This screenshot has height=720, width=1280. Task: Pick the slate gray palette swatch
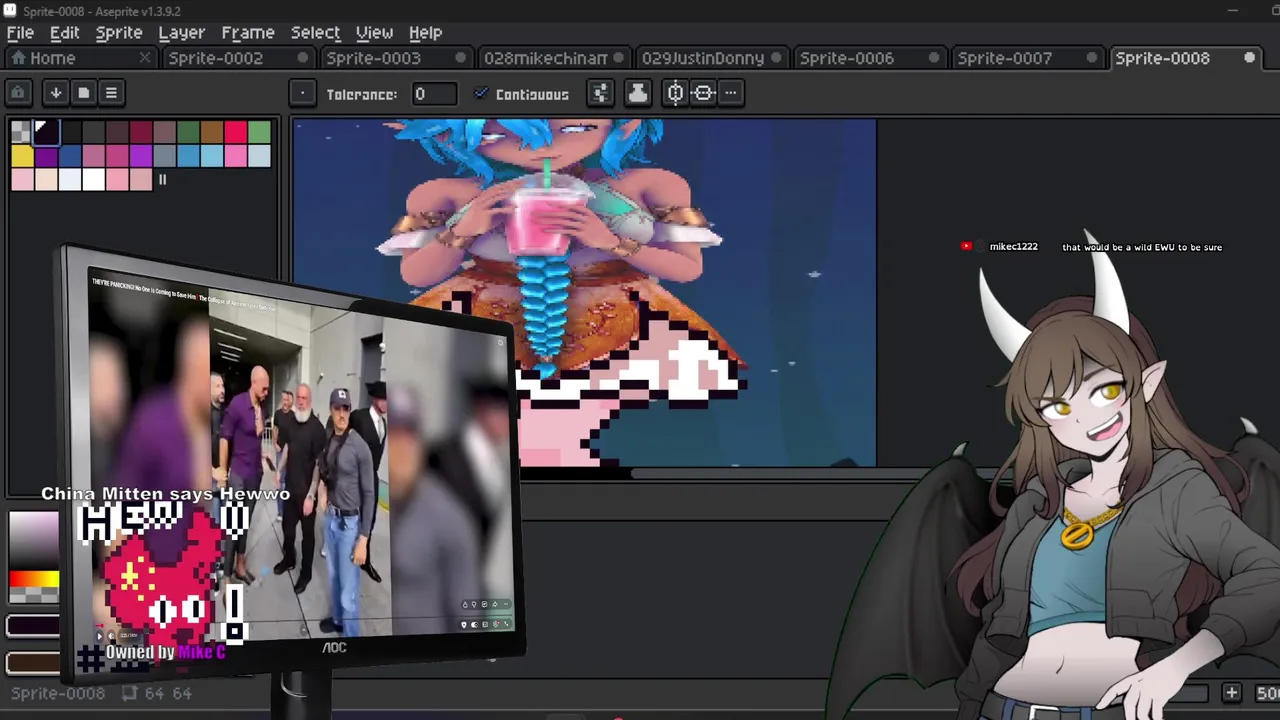coord(165,156)
